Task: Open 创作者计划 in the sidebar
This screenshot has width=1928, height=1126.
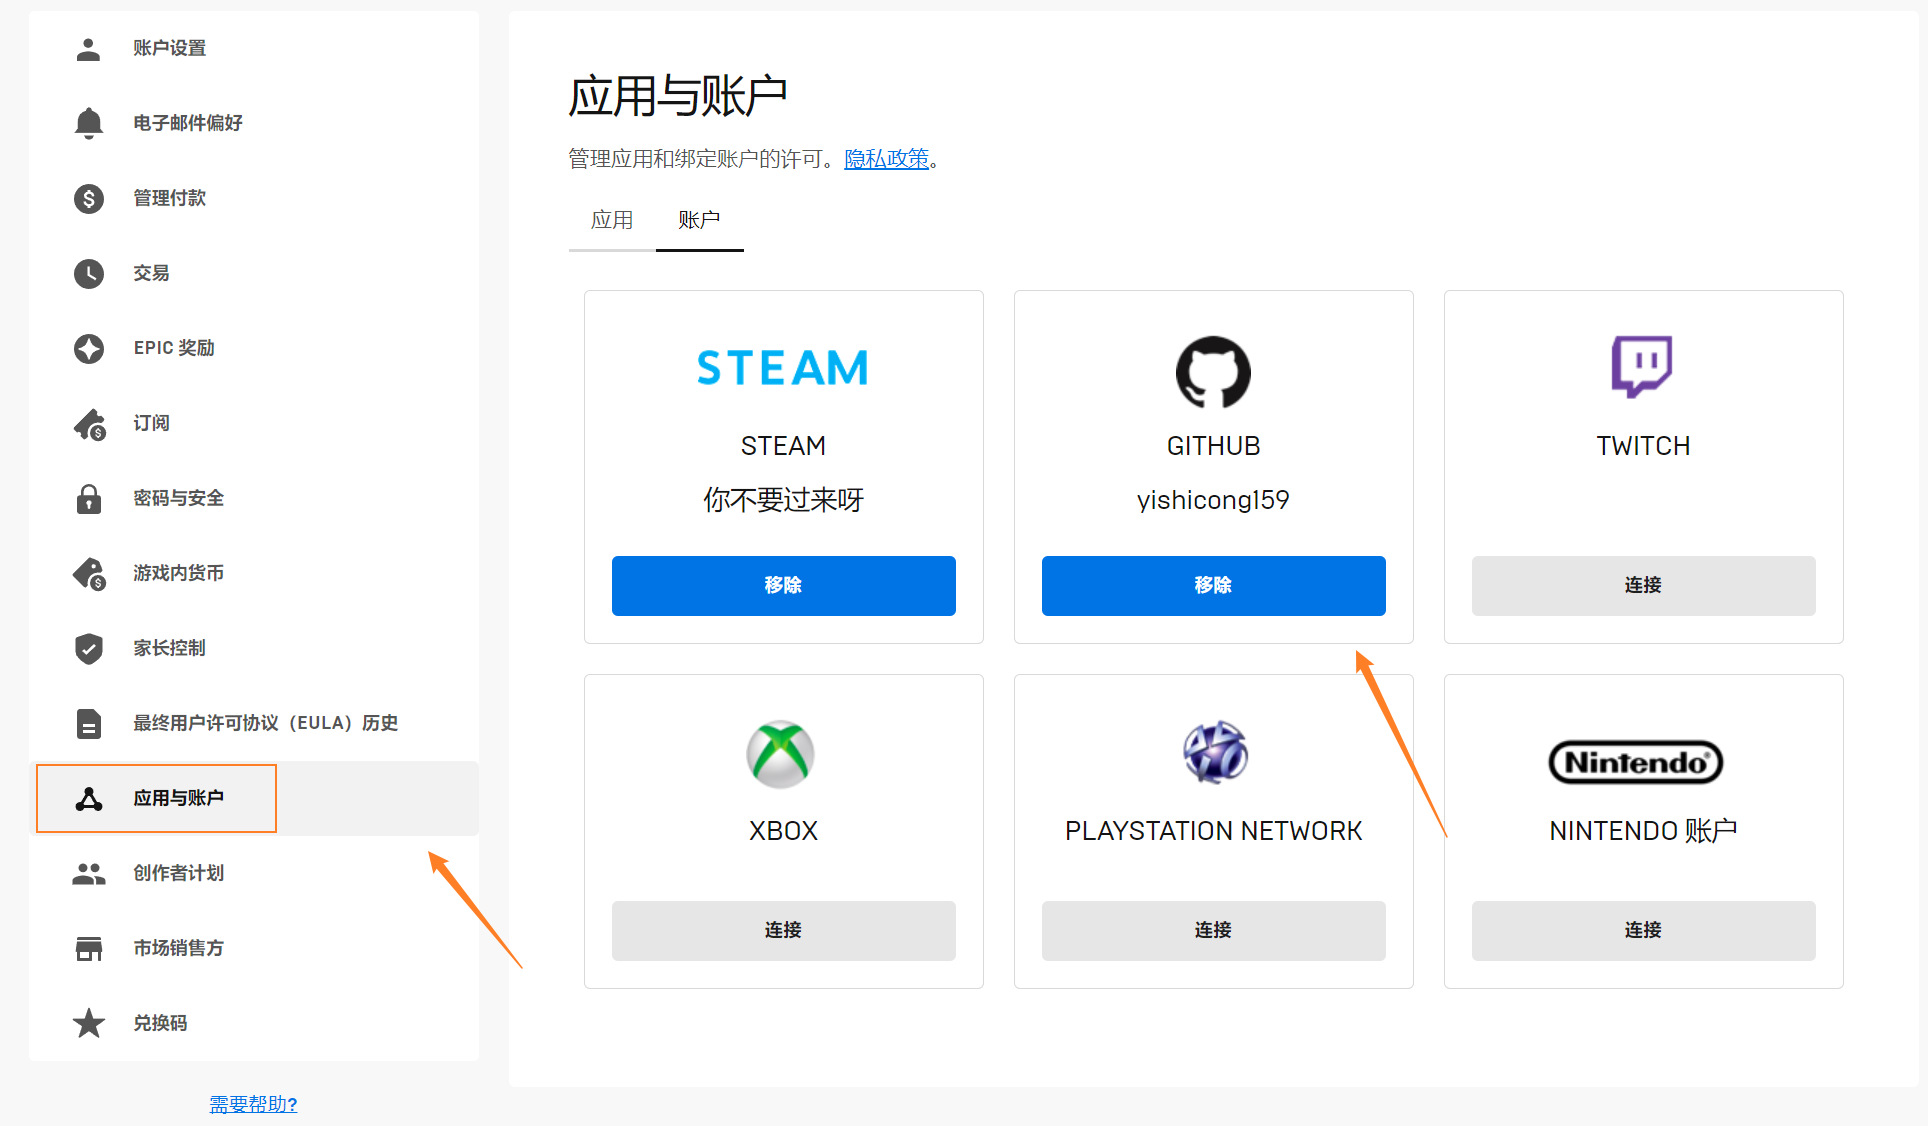Action: [x=178, y=873]
